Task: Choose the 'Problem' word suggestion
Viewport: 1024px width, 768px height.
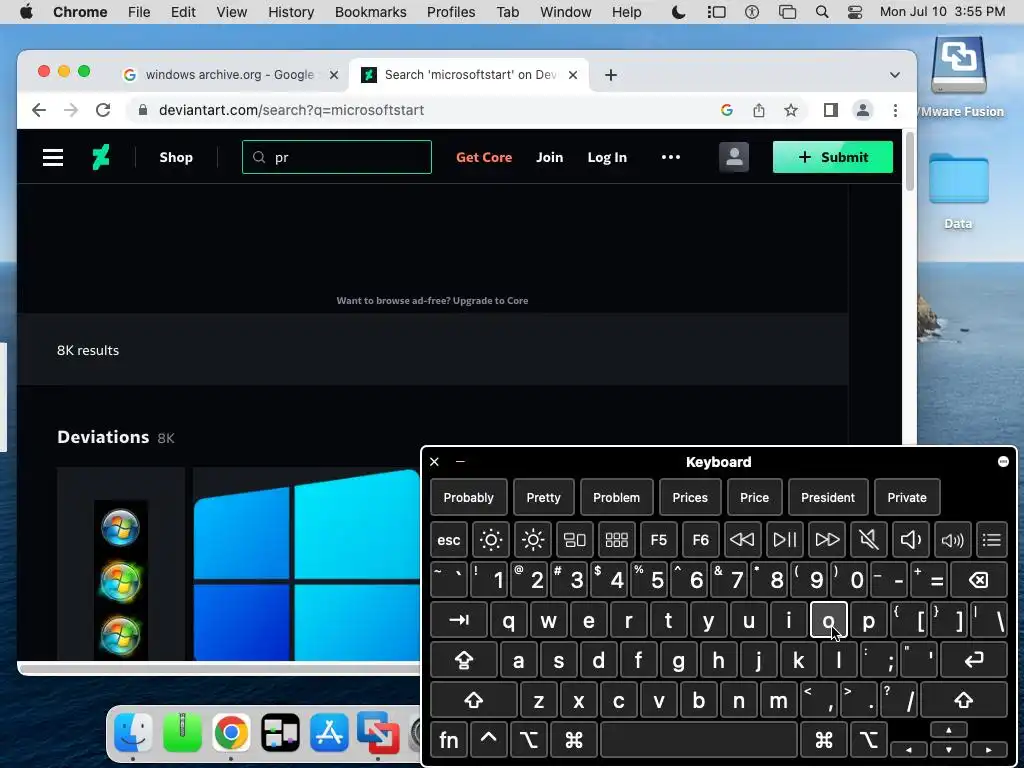Action: 616,498
